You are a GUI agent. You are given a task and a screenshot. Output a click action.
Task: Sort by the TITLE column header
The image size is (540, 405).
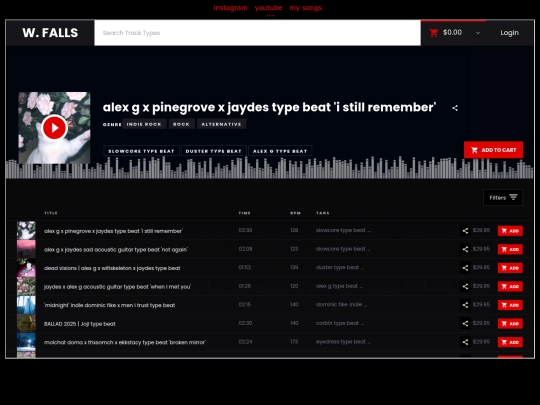(x=51, y=213)
